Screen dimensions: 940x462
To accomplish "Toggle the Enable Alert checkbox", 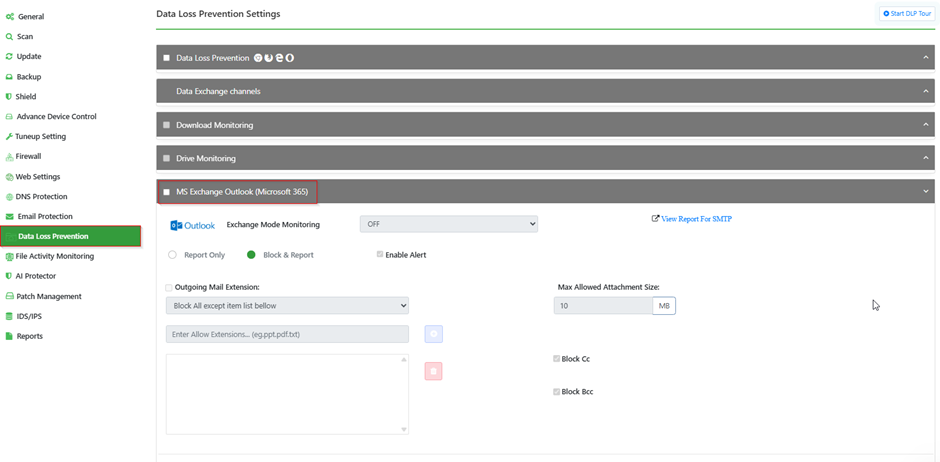I will [379, 255].
